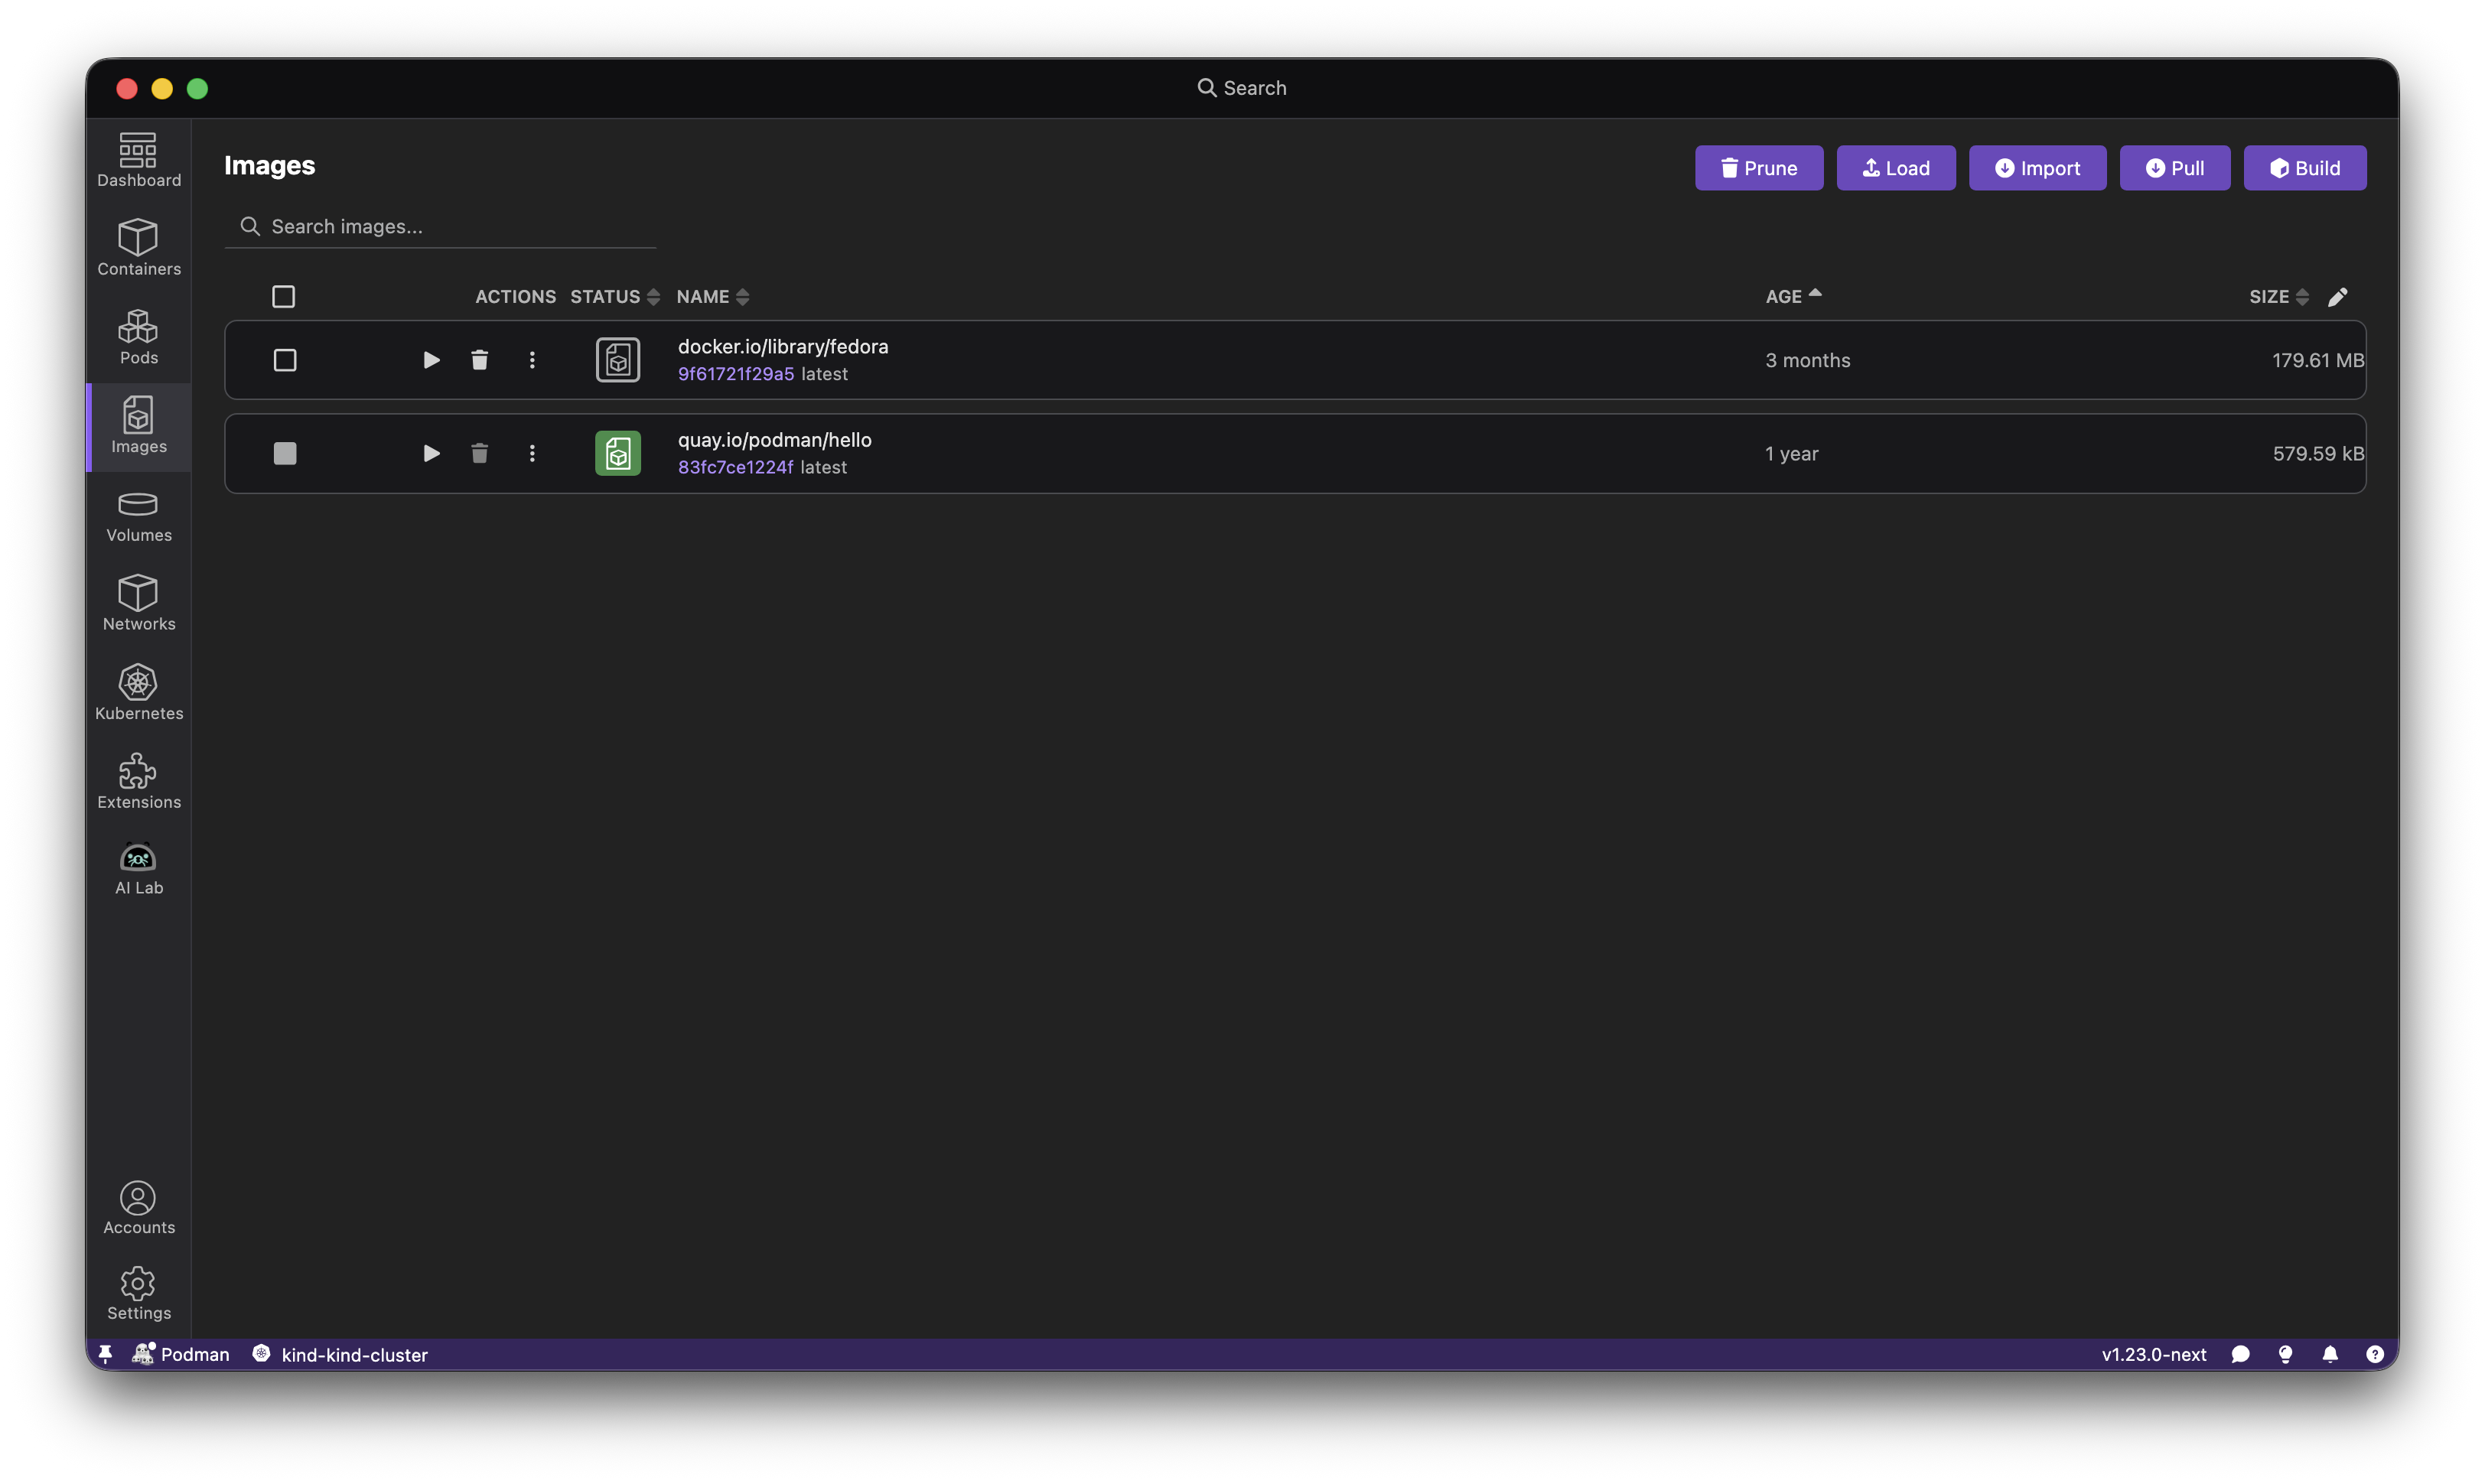Open the Containers section in the sidebar
The height and width of the screenshot is (1484, 2485).
[x=138, y=247]
